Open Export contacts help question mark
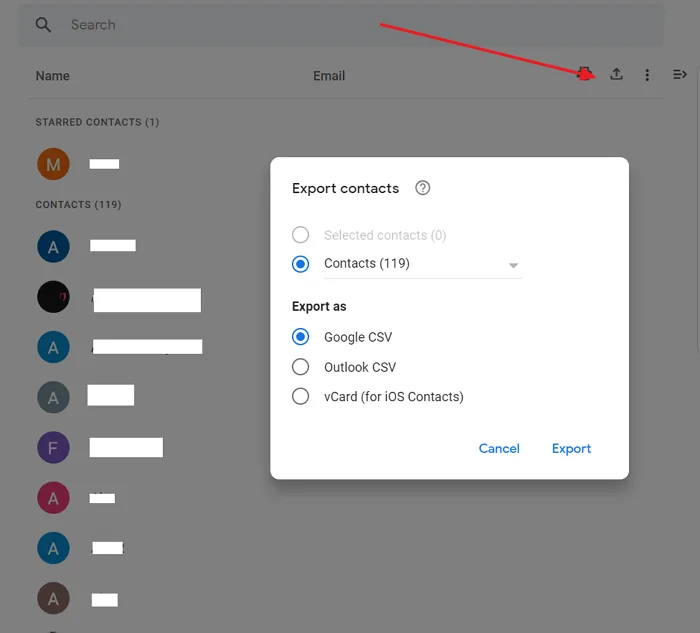Image resolution: width=700 pixels, height=633 pixels. click(x=422, y=188)
